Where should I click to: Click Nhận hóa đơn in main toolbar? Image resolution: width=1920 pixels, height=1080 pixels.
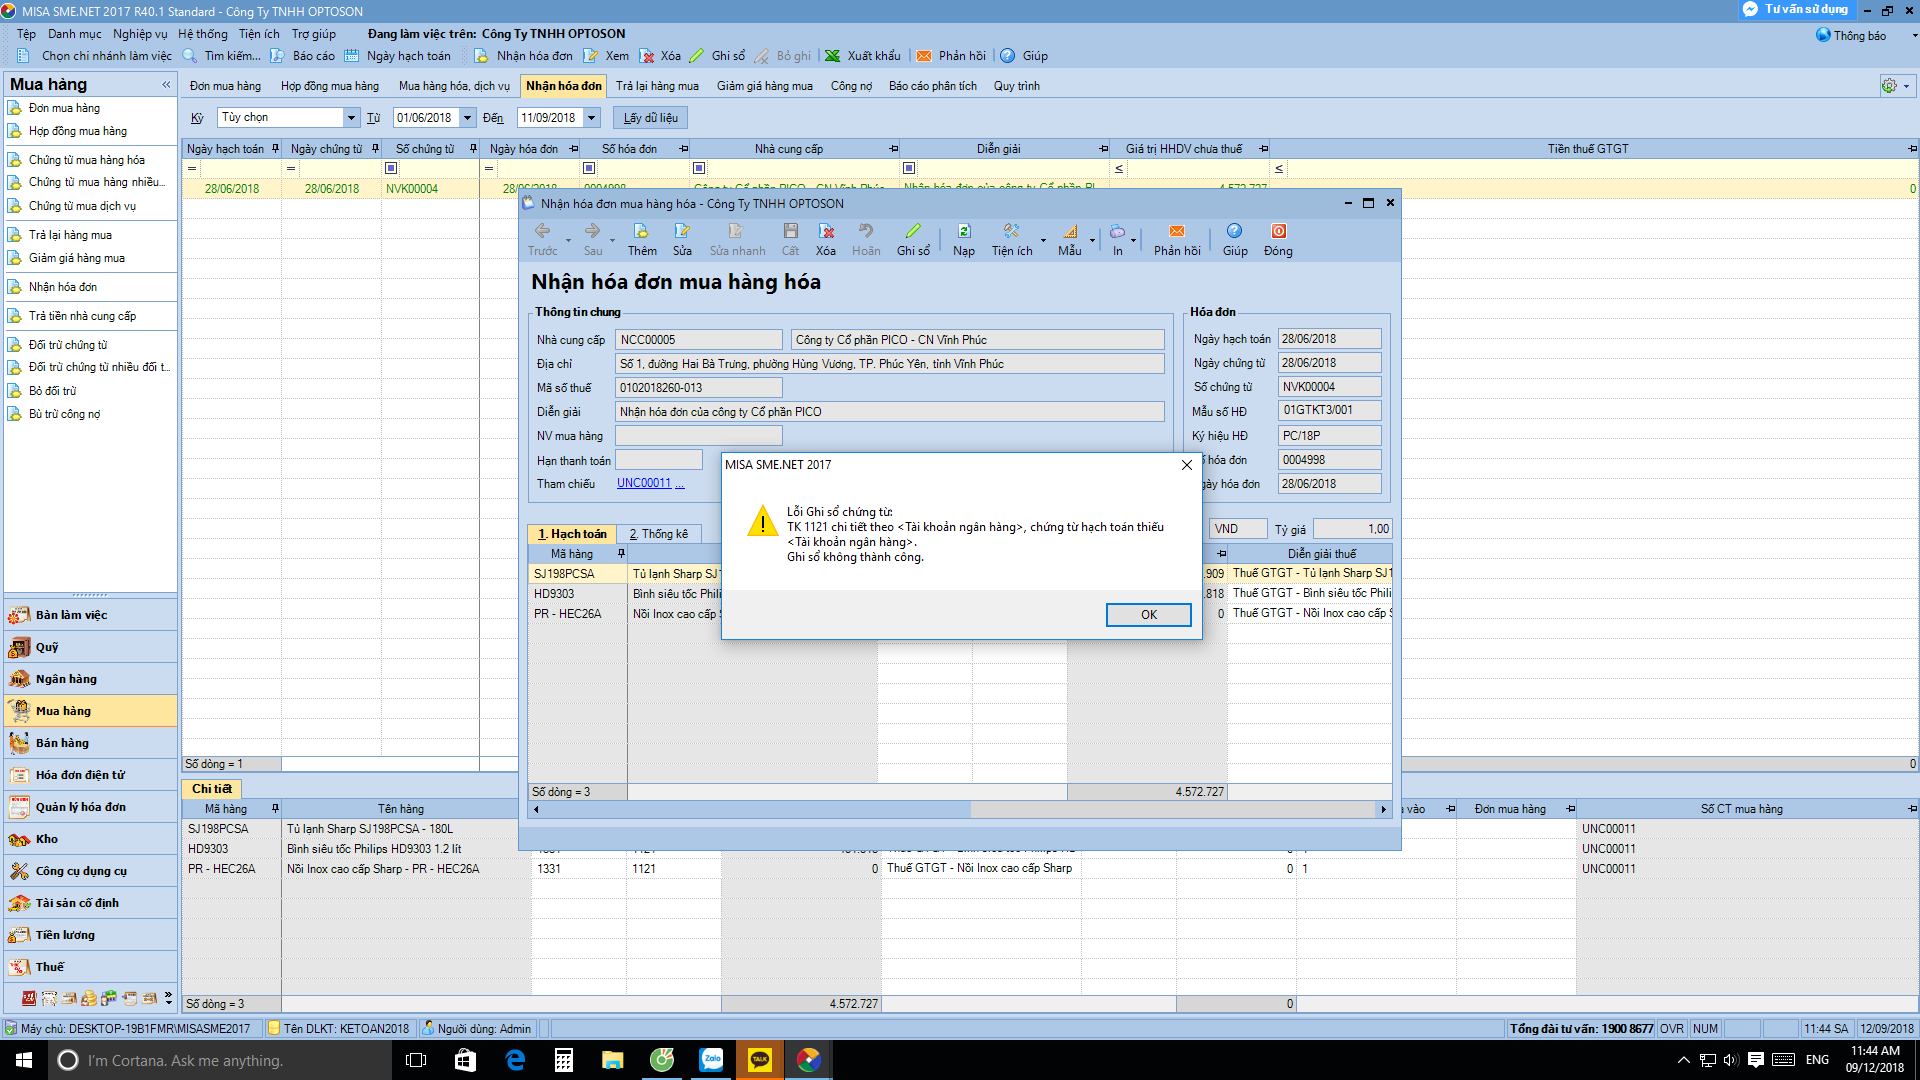pos(523,56)
